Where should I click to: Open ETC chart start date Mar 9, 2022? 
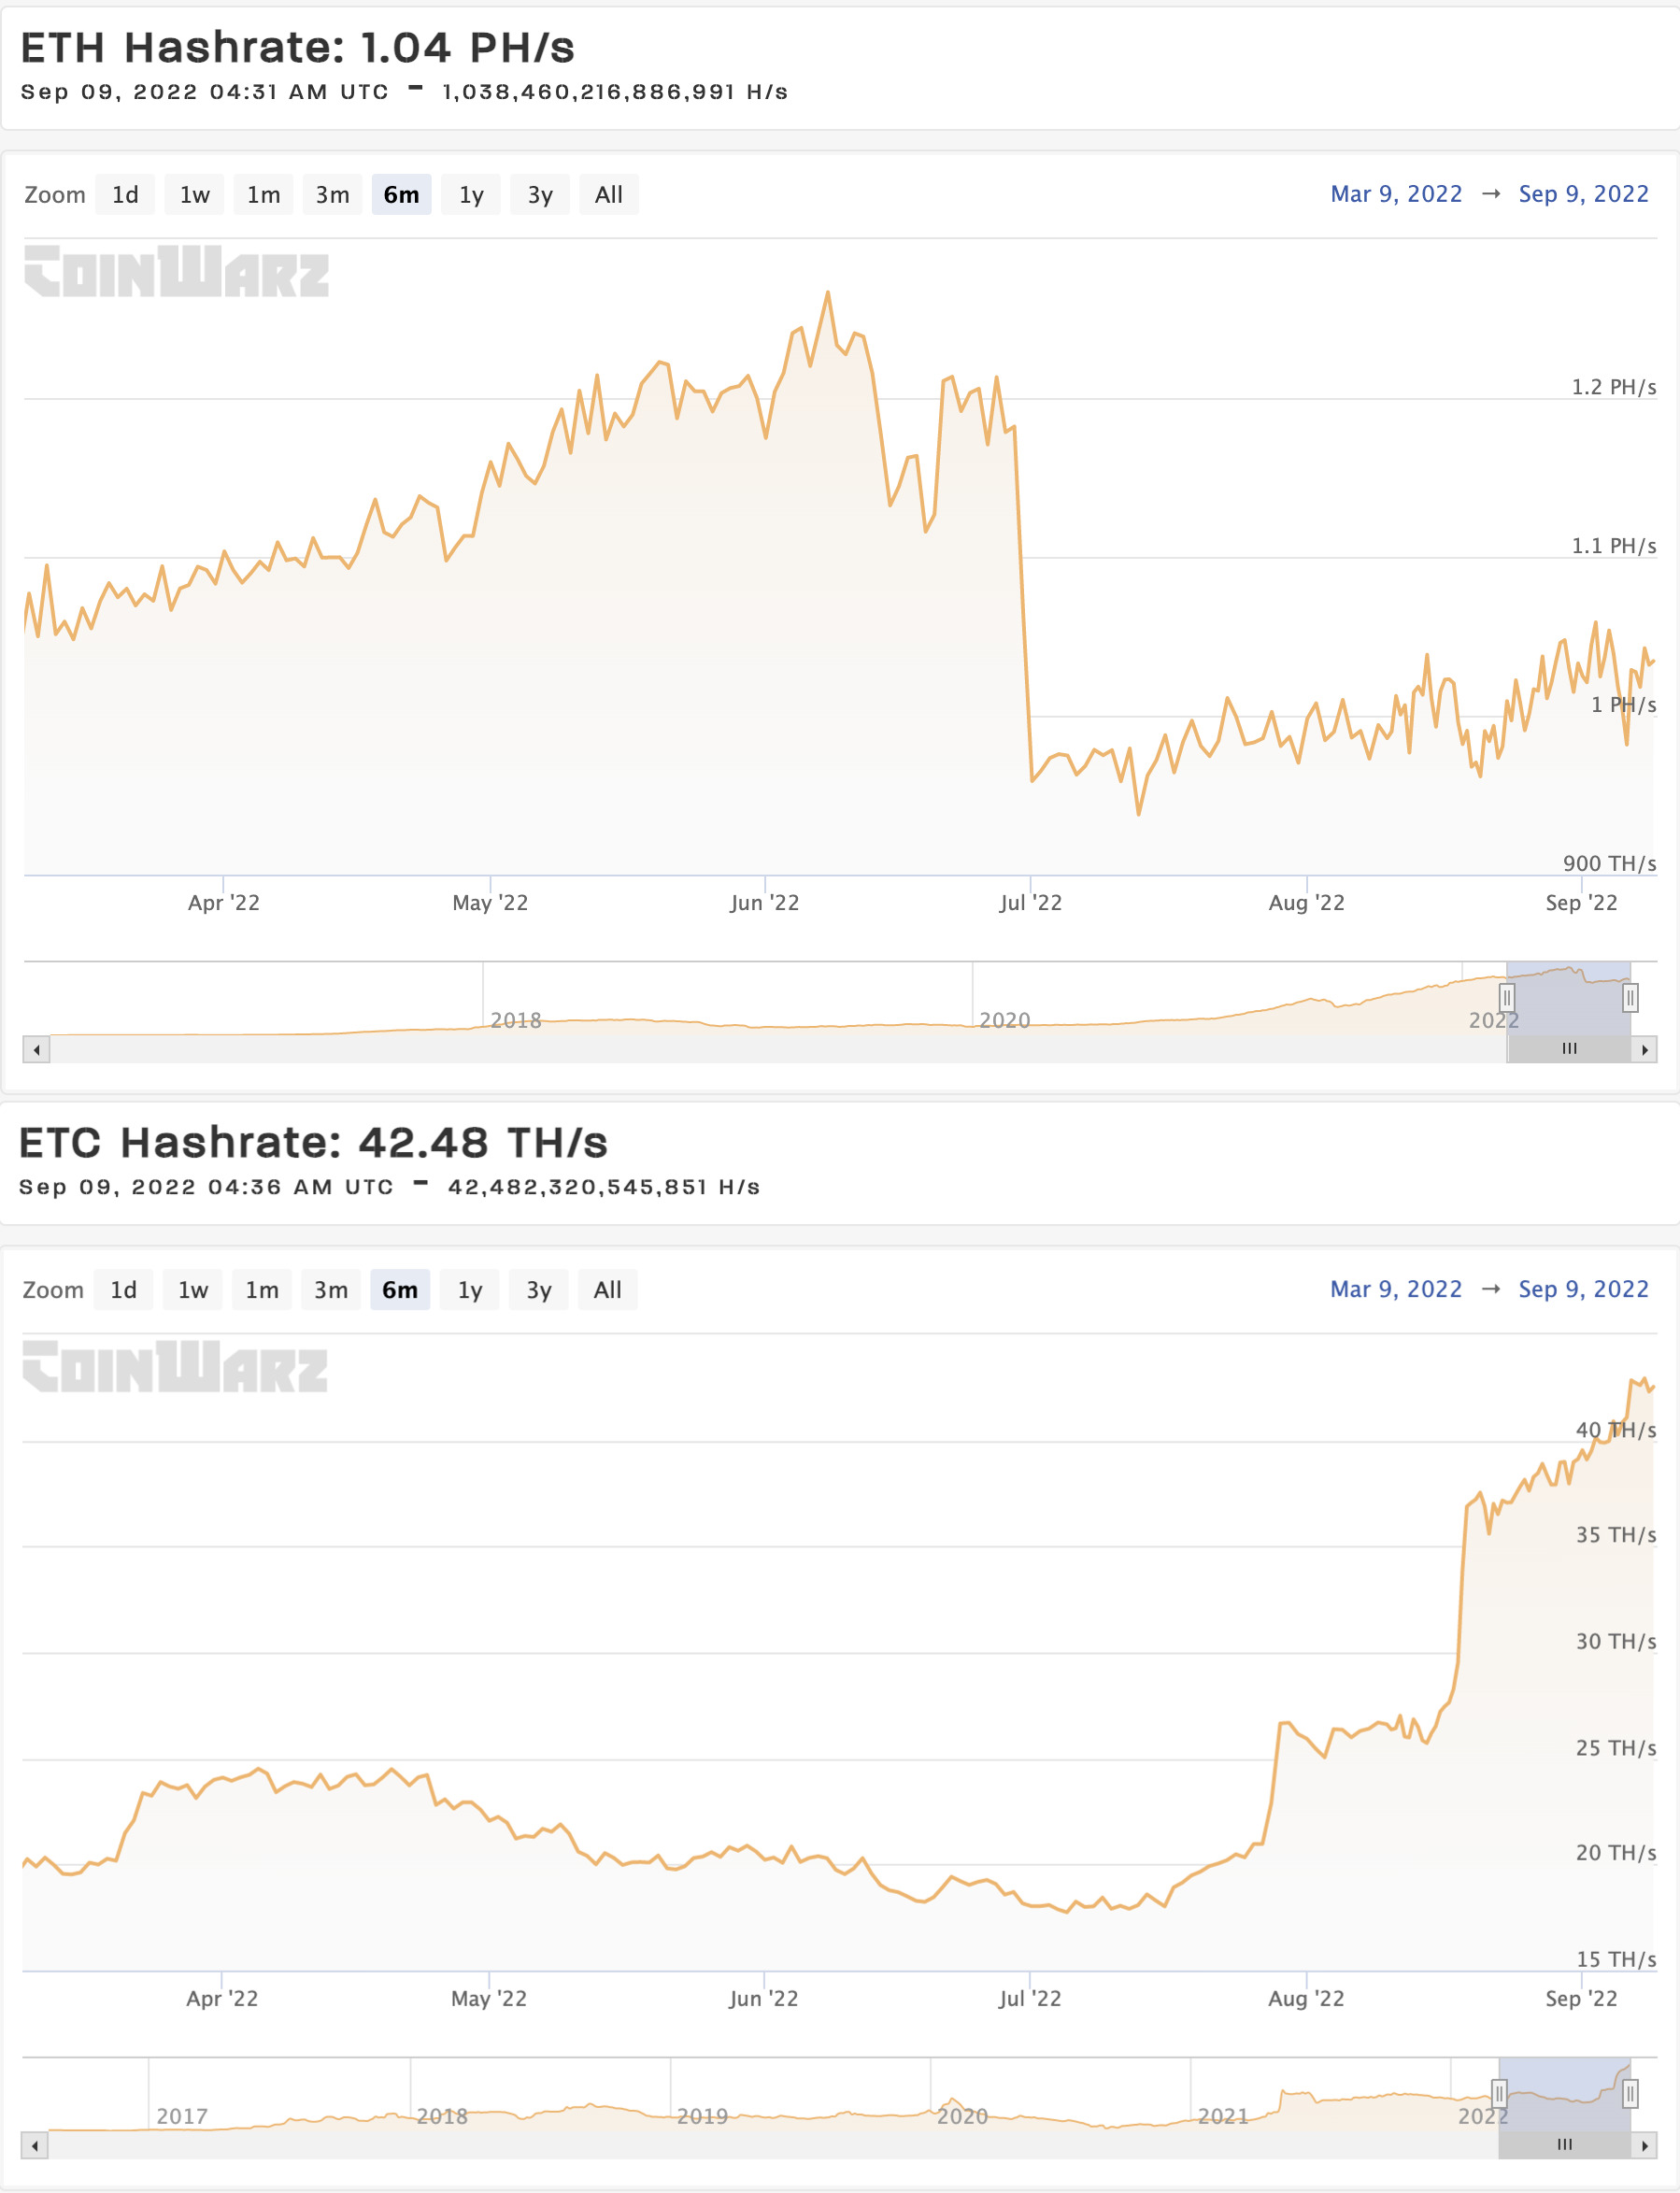(1396, 1289)
